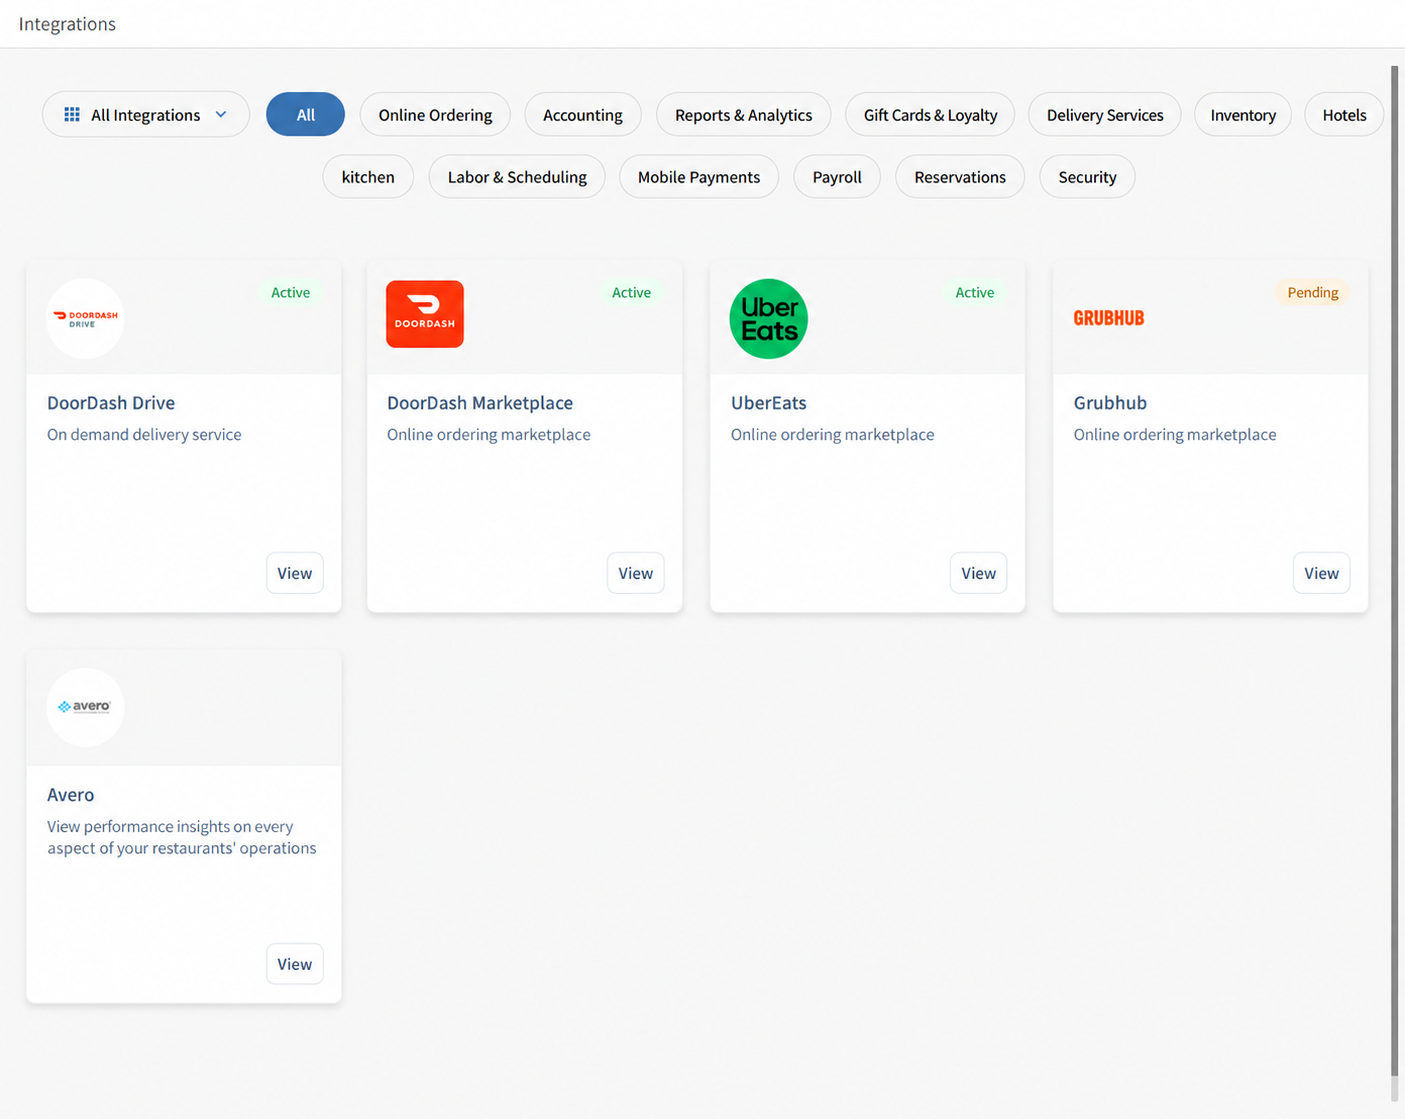Click the Pending status on Grubhub card
The image size is (1405, 1119).
click(1313, 292)
